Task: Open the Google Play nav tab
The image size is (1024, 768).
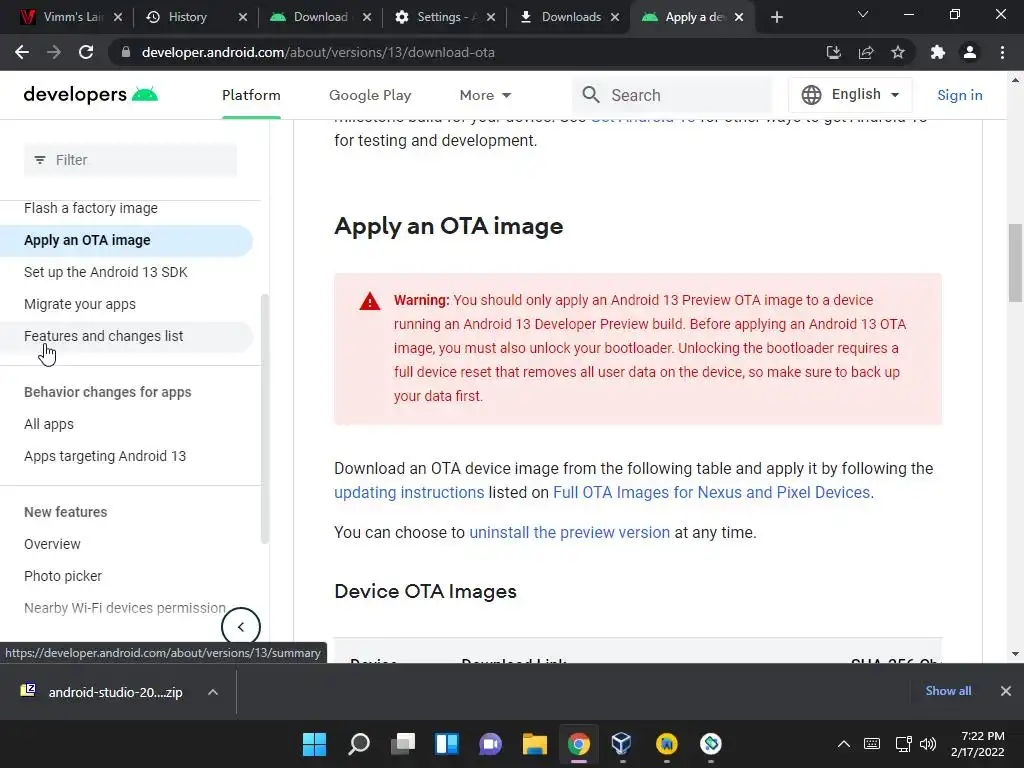Action: [x=370, y=95]
